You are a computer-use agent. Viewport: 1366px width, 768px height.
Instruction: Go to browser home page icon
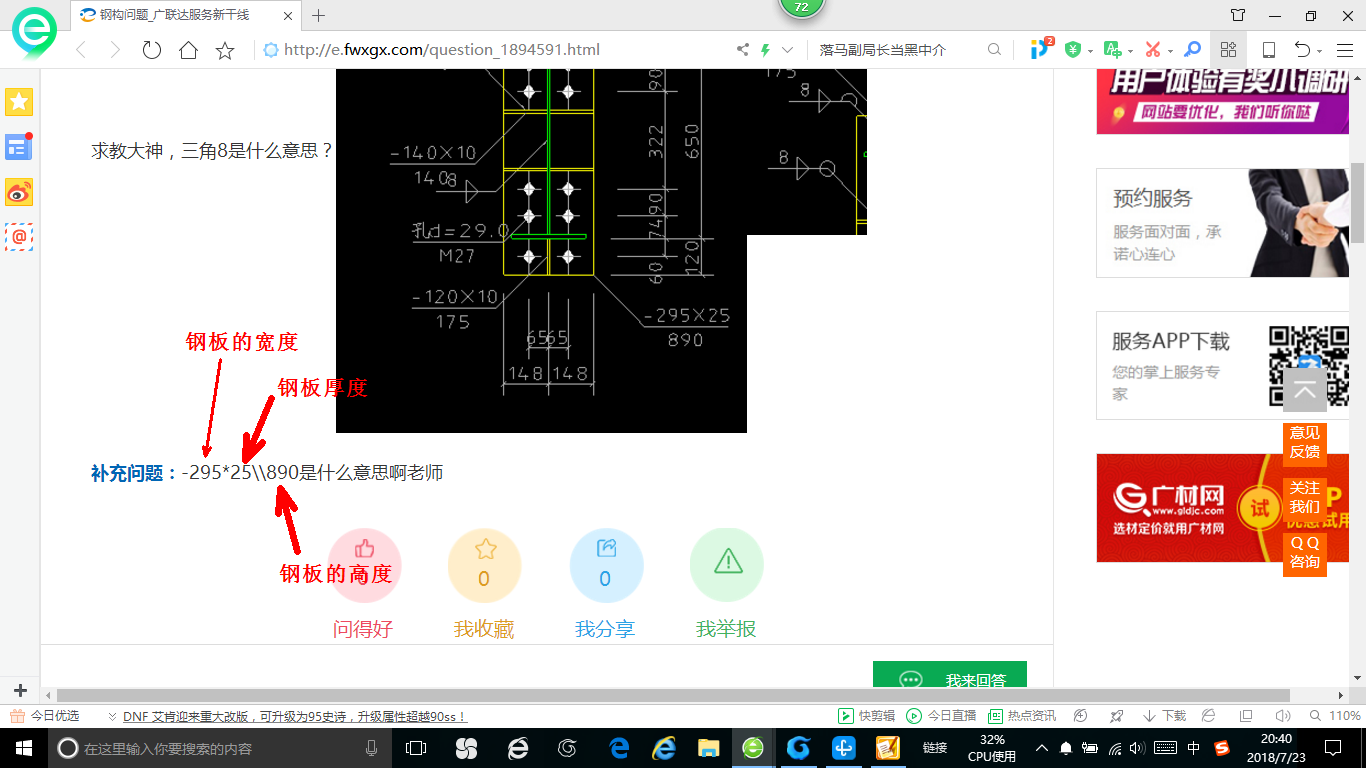(x=188, y=50)
